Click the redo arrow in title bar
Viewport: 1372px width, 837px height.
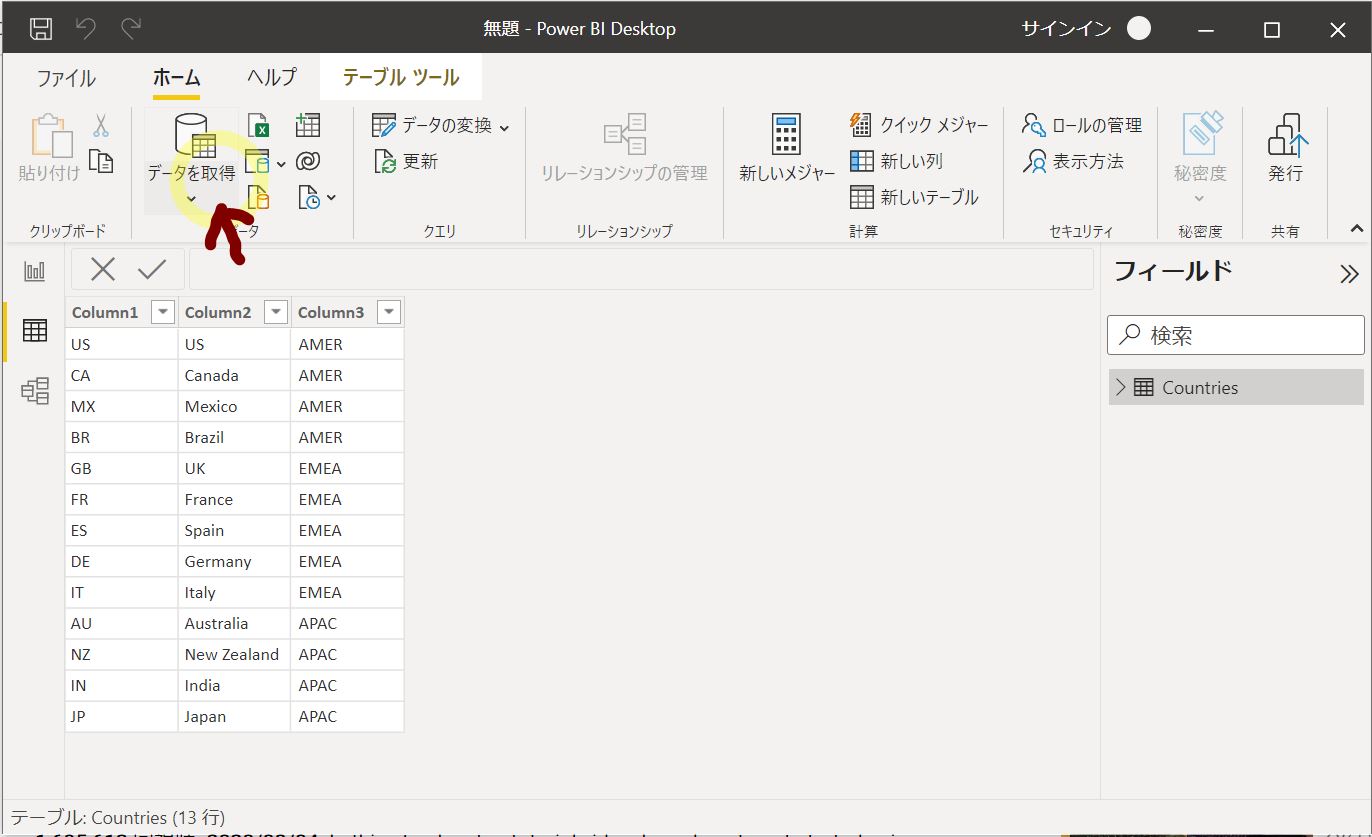click(130, 29)
